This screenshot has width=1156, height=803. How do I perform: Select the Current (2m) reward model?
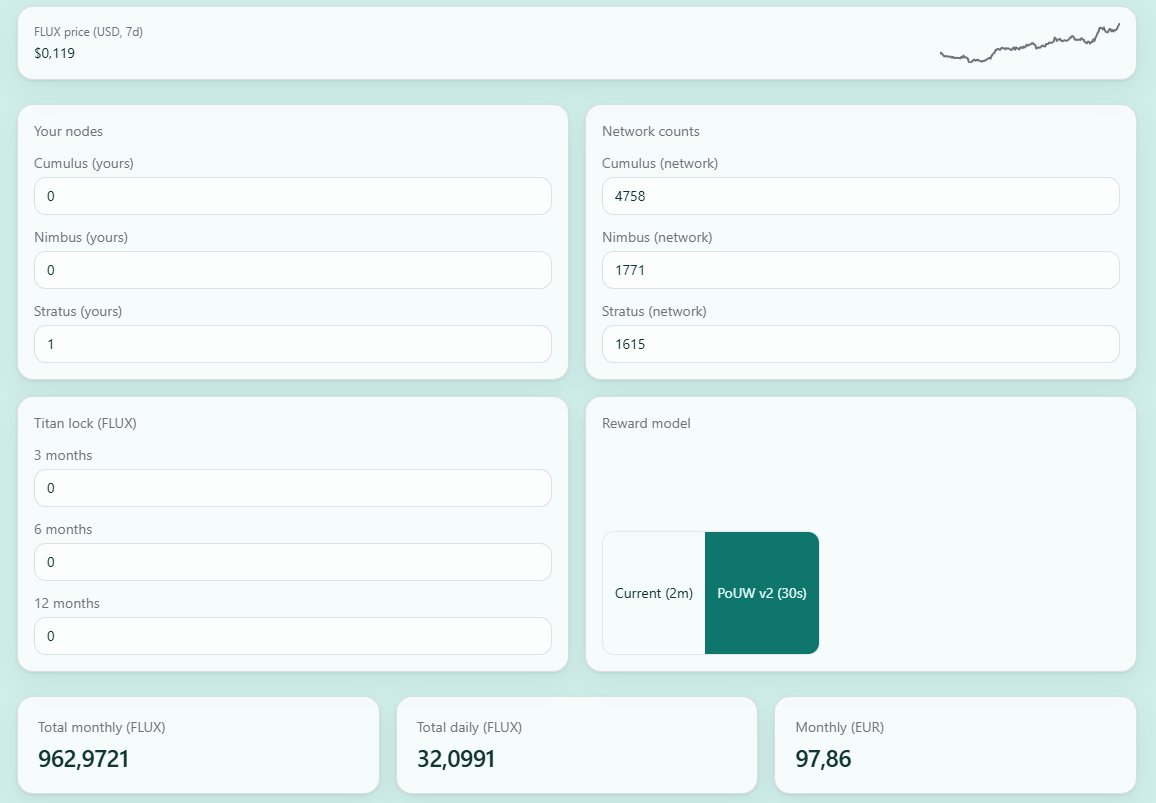654,593
